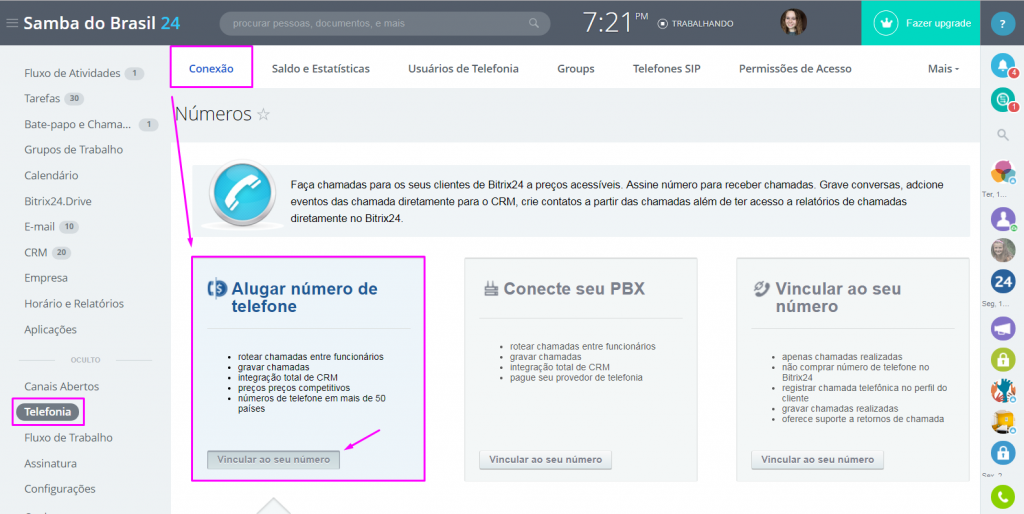Screen dimensions: 1024x514
Task: Open Bate-papo e Chamadas sidebar item
Action: tap(78, 124)
